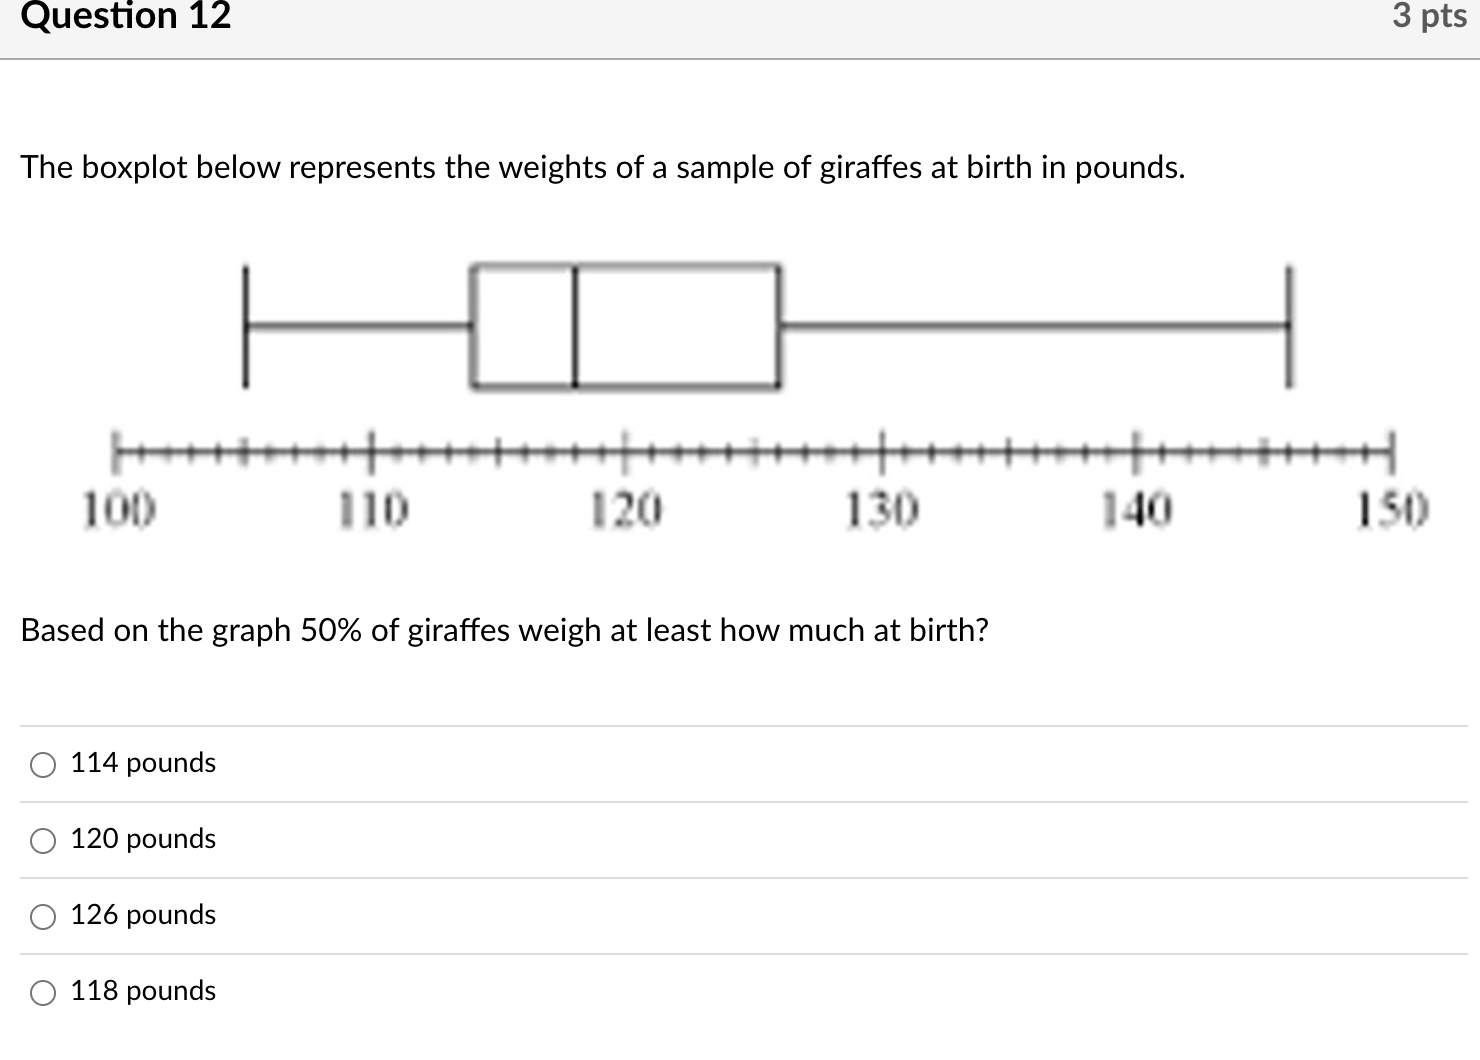Screen dimensions: 1480x1060
Task: Click the text asking about 50% of giraffes
Action: (x=504, y=631)
